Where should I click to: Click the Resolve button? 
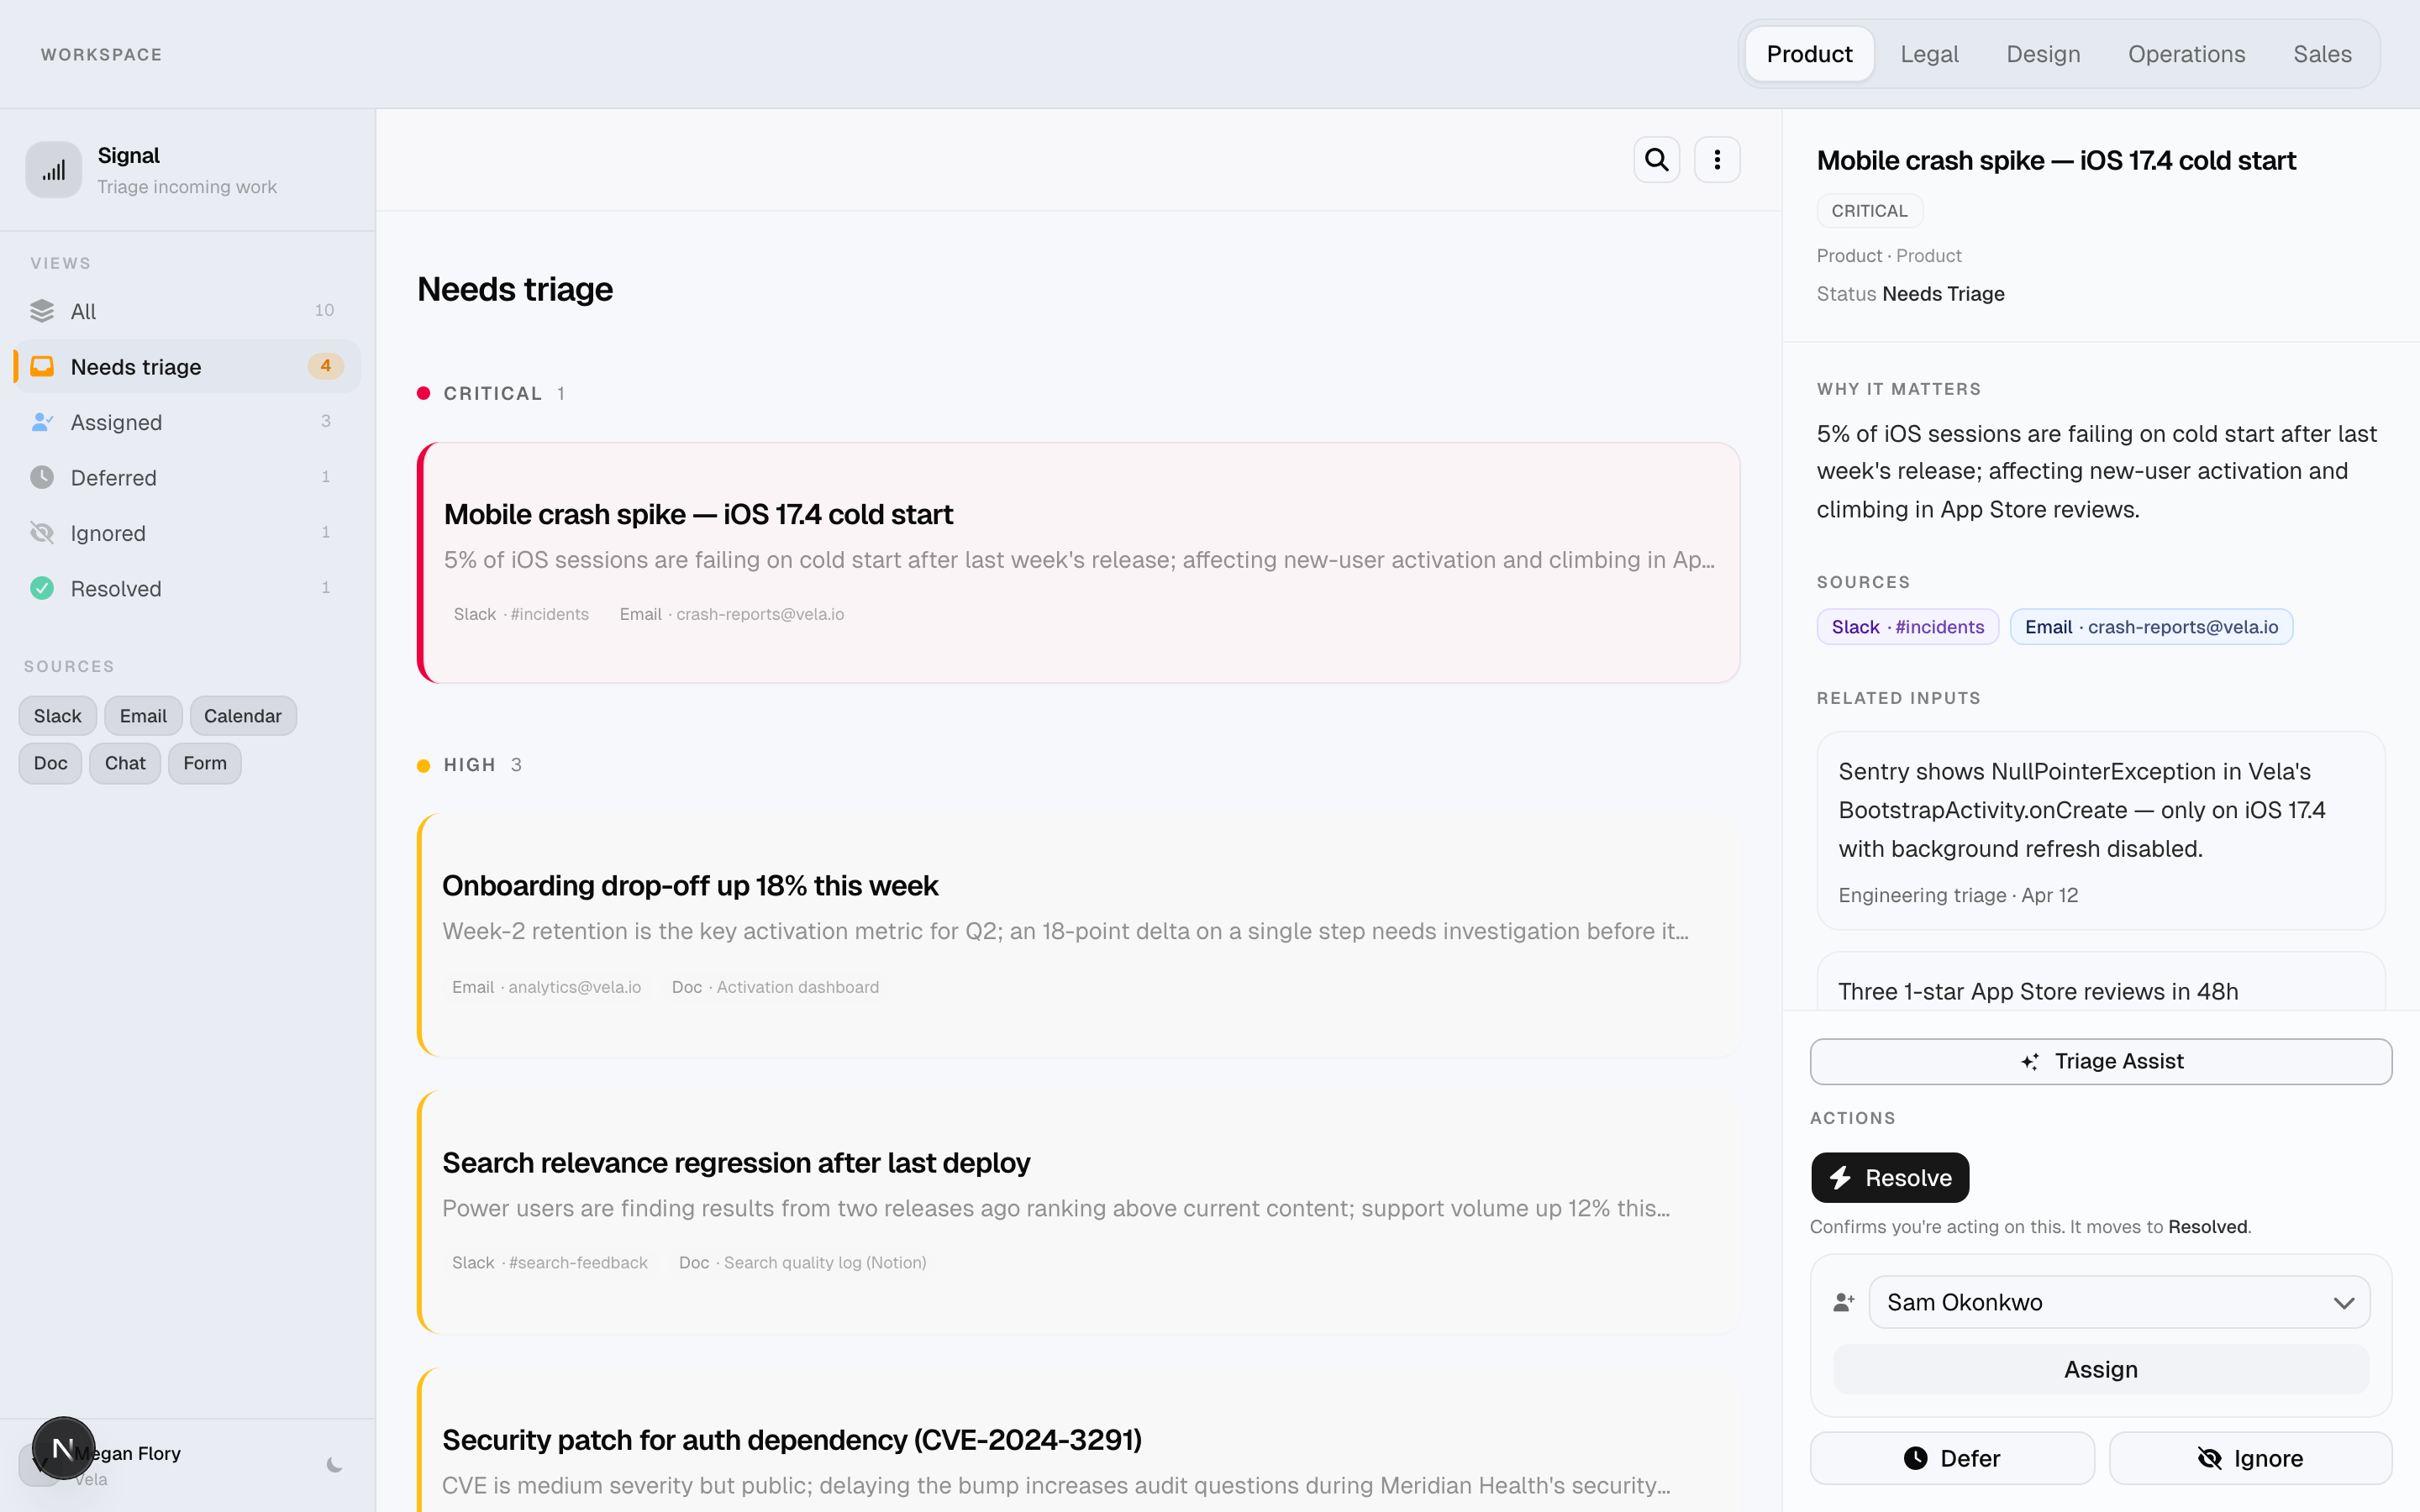[1890, 1177]
